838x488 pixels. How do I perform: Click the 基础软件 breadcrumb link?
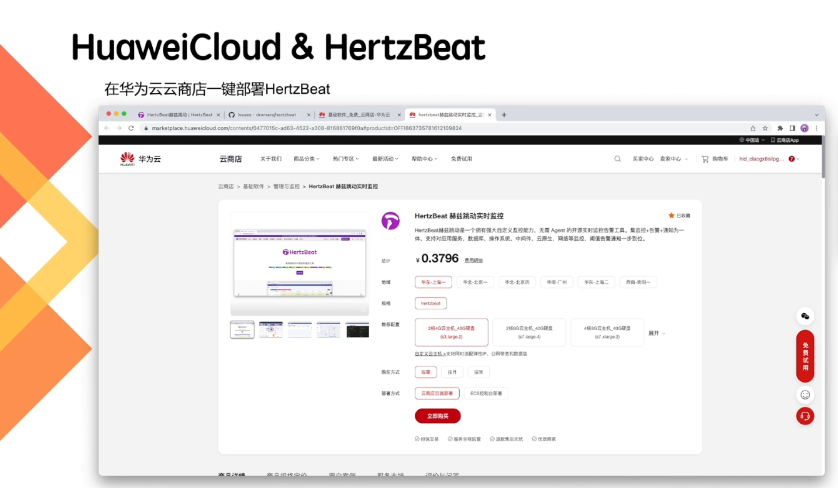click(x=253, y=187)
